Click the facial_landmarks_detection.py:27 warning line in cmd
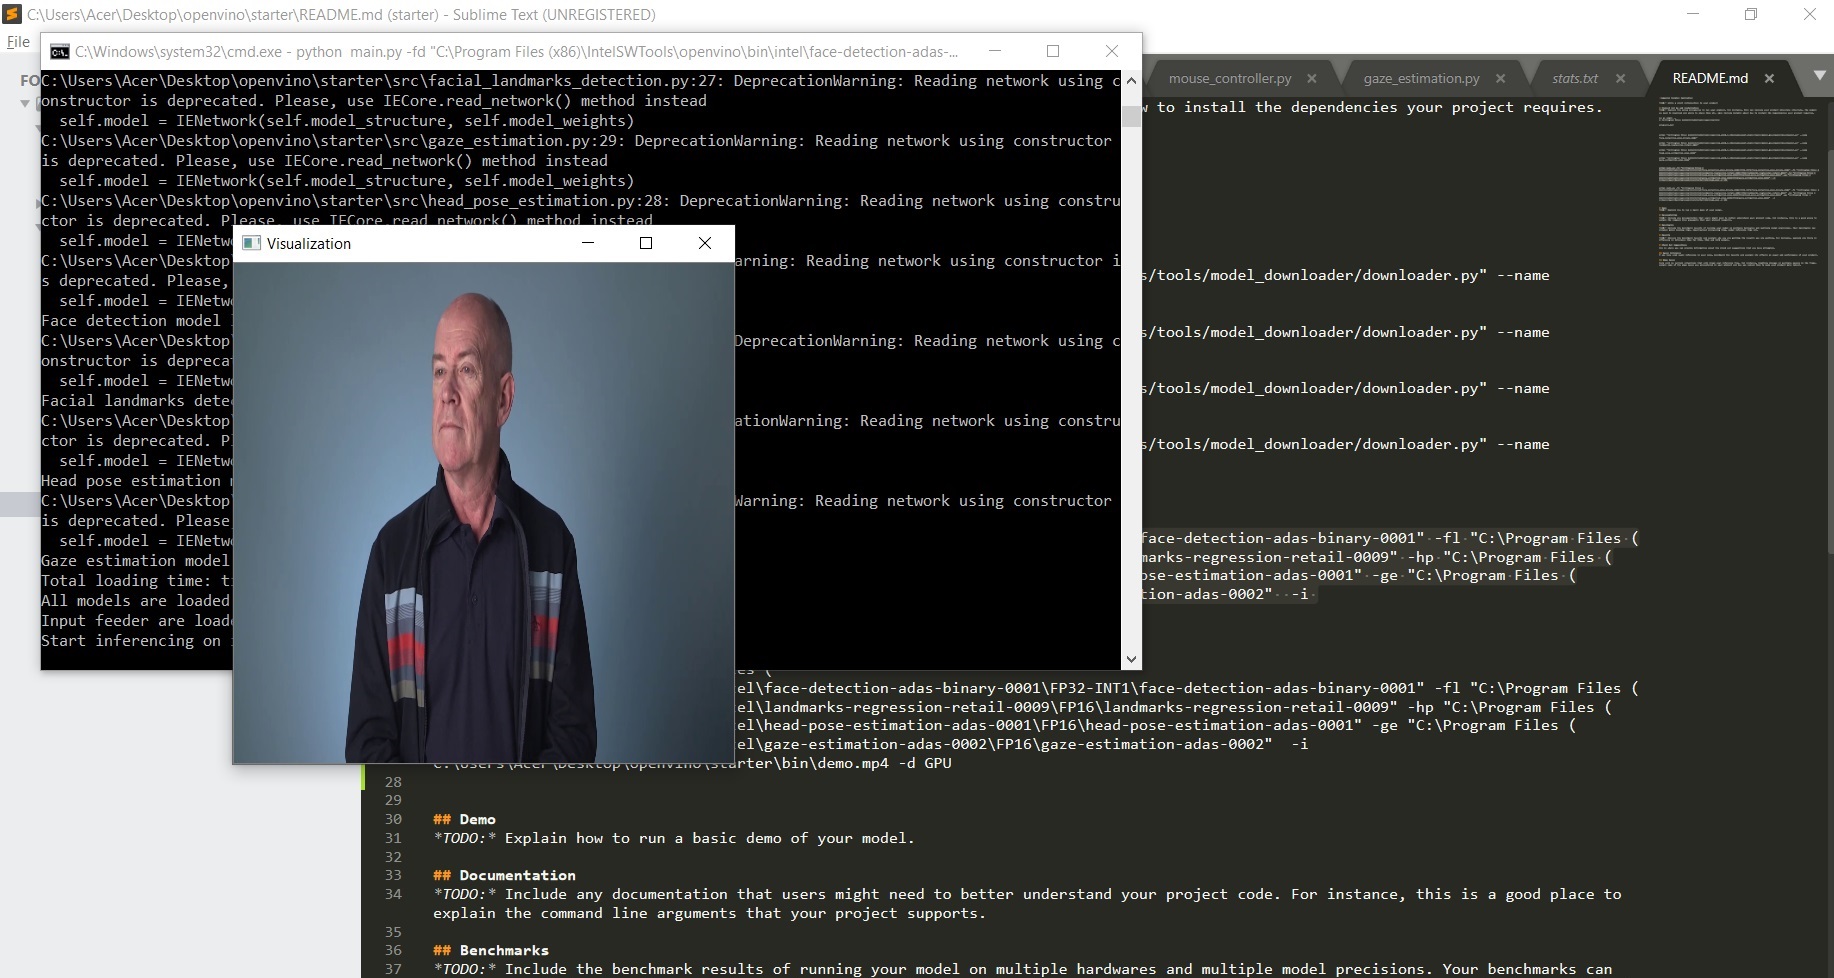1834x978 pixels. point(580,81)
